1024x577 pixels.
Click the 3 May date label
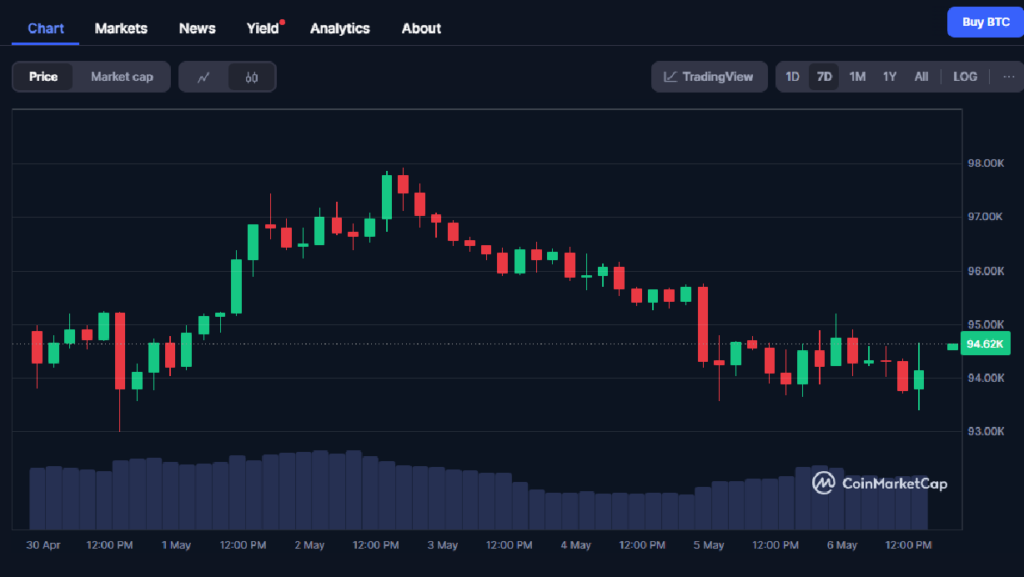click(x=443, y=545)
